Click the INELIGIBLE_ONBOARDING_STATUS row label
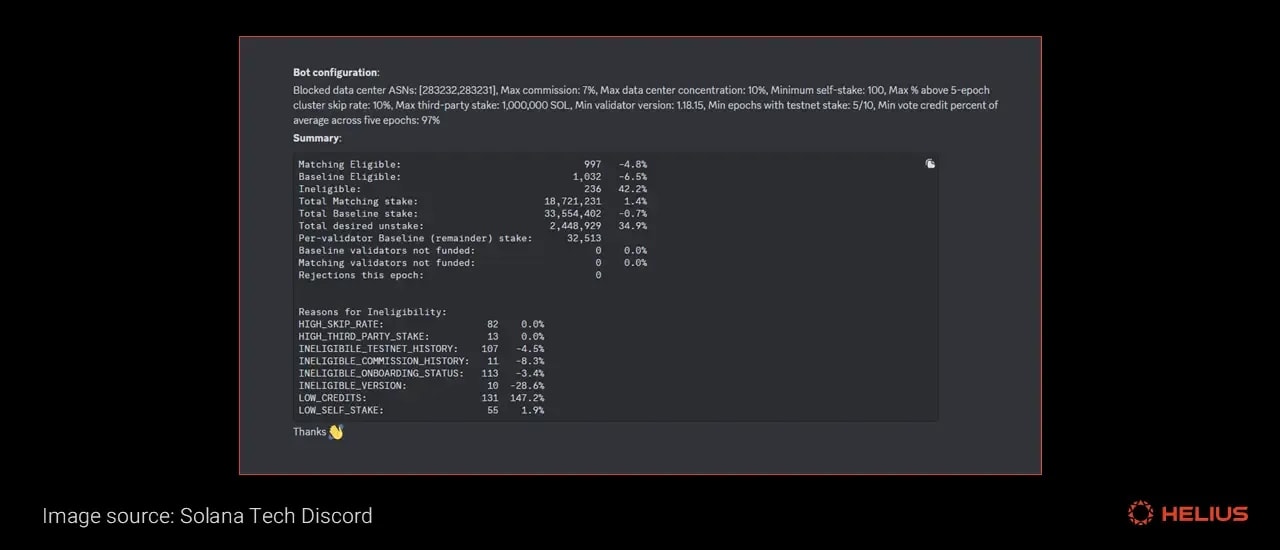This screenshot has height=550, width=1280. coord(381,373)
